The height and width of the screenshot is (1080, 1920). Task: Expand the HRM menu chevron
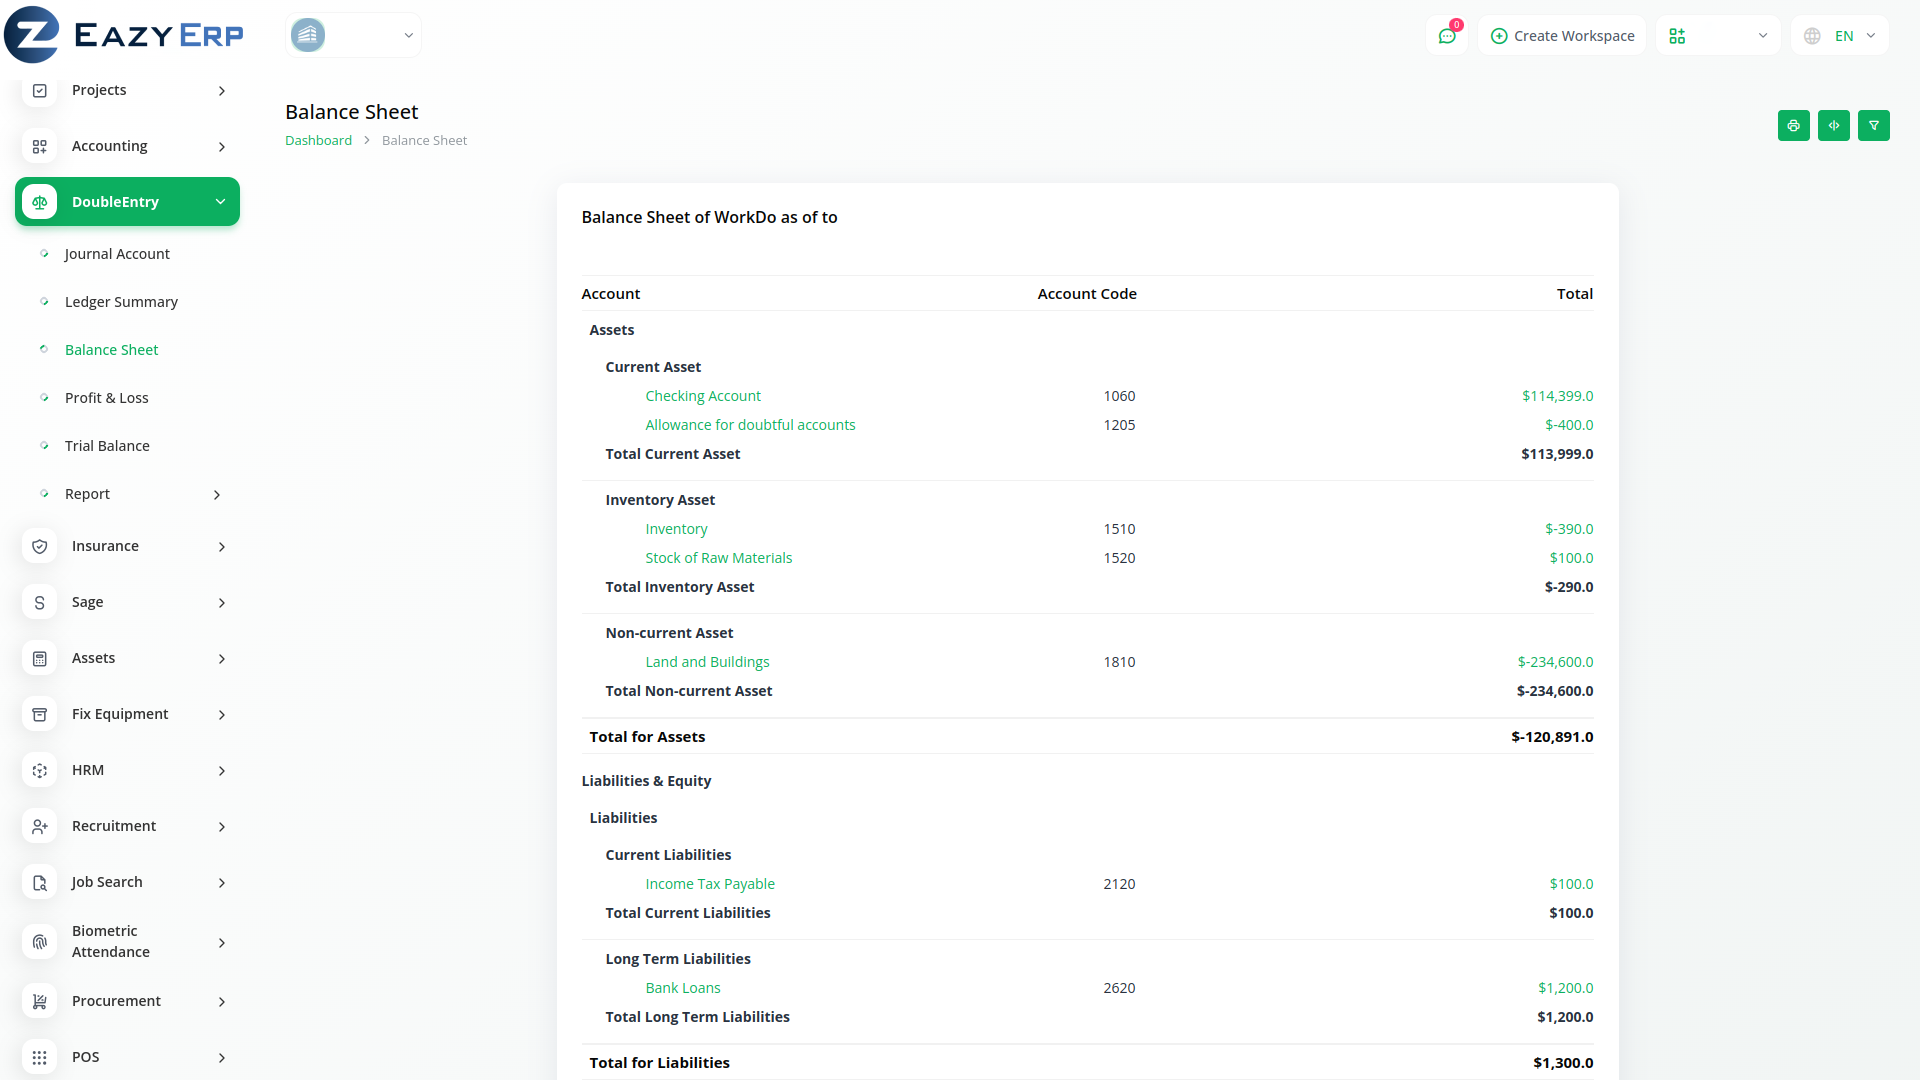tap(222, 771)
